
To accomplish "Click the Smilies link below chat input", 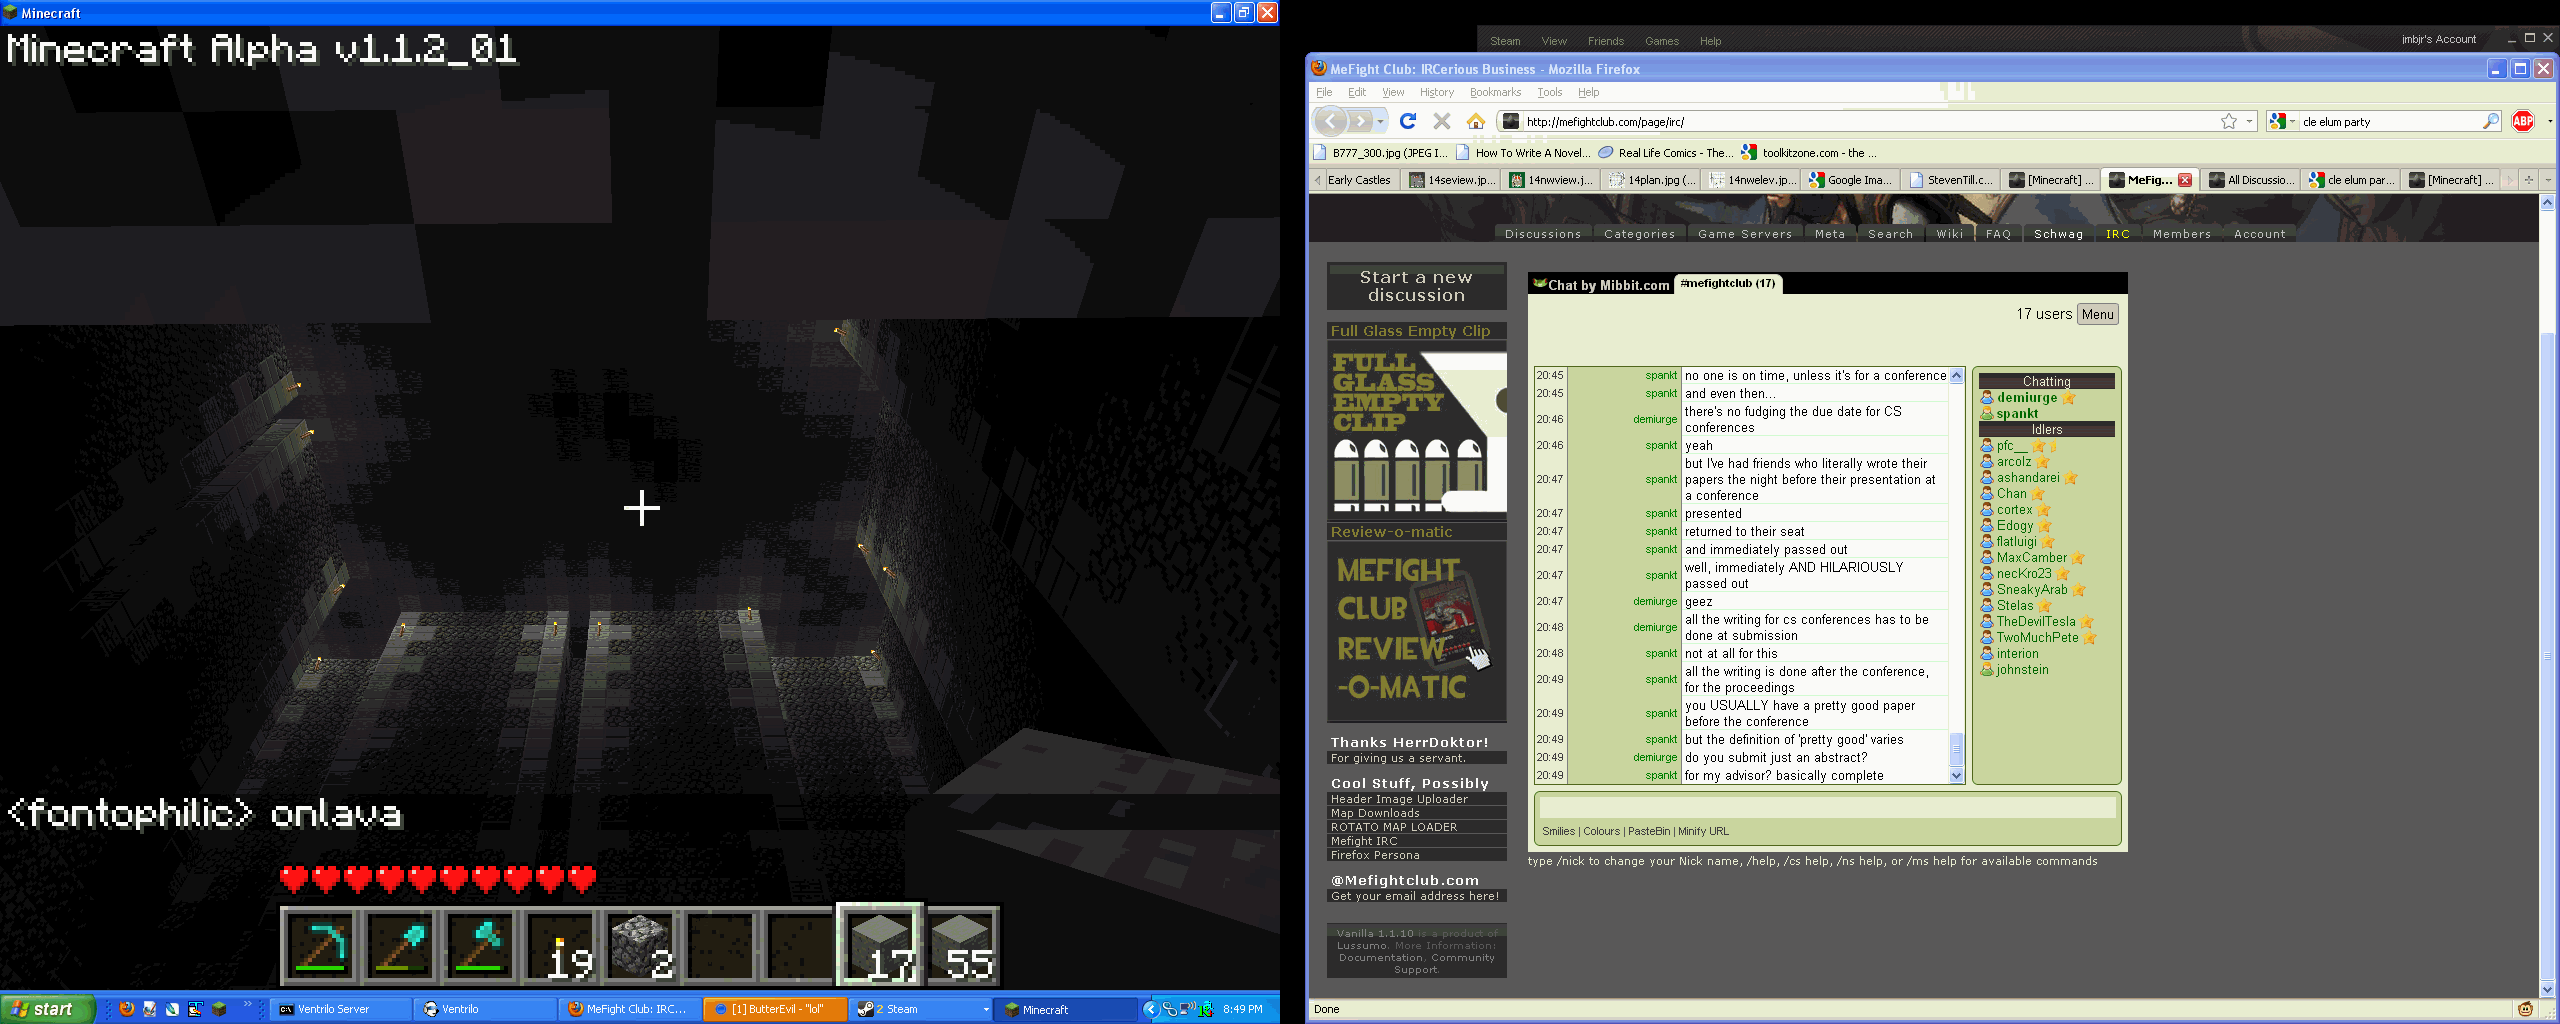I will point(1558,831).
